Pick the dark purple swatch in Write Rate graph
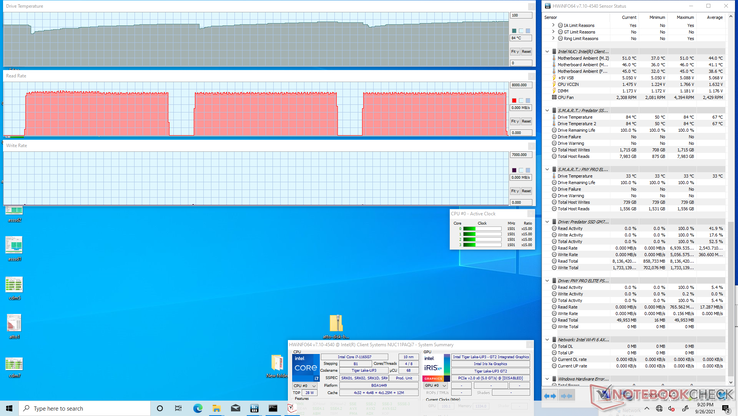Viewport: 738px width, 416px height. (x=514, y=170)
